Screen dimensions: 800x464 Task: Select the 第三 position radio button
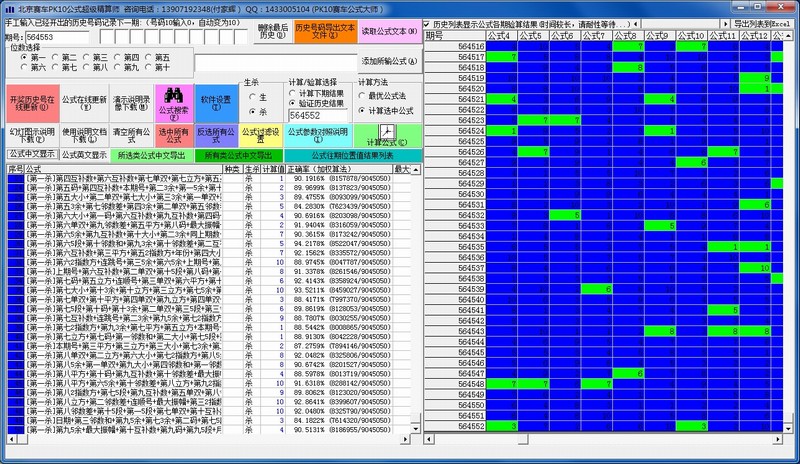(x=96, y=58)
